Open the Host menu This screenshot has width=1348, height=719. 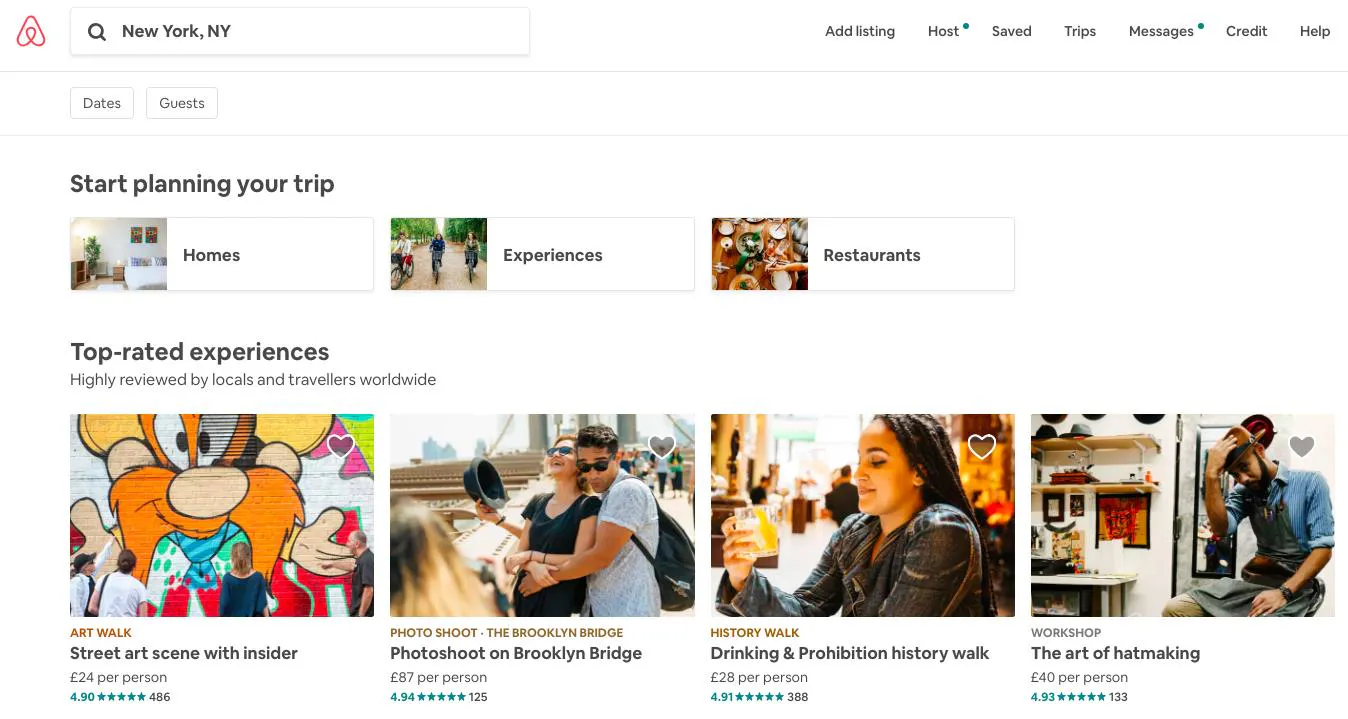tap(943, 32)
